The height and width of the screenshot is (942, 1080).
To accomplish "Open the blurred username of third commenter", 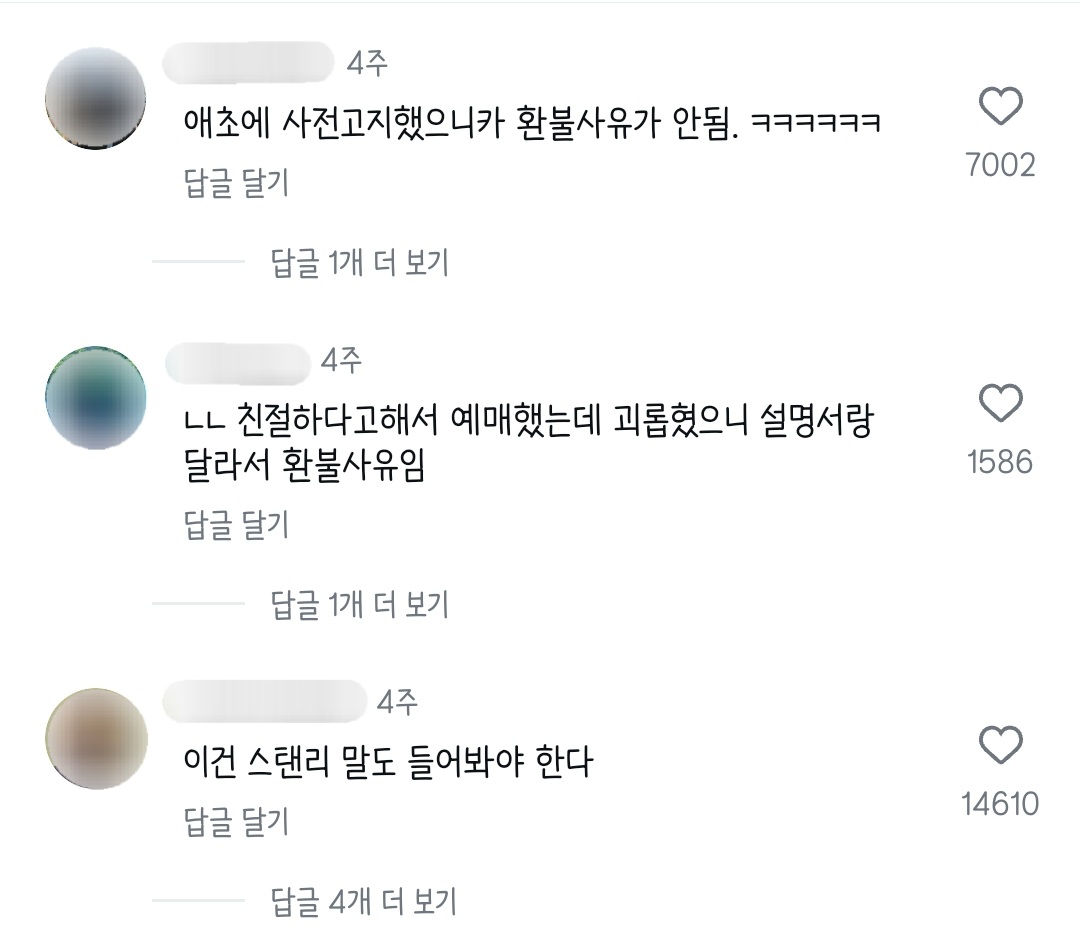I will [264, 701].
